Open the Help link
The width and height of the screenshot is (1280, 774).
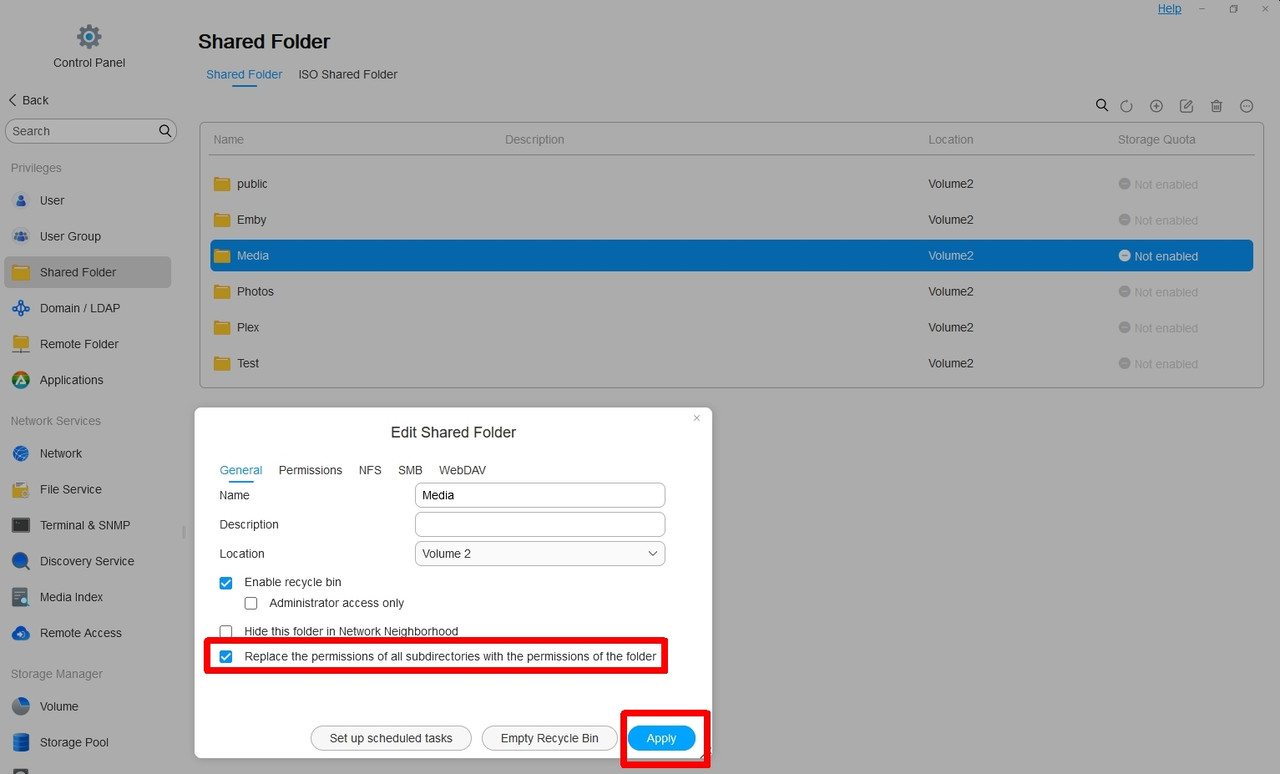click(x=1169, y=8)
